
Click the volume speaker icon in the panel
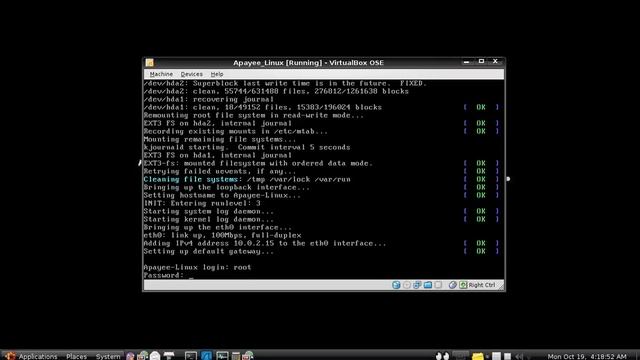tap(519, 356)
